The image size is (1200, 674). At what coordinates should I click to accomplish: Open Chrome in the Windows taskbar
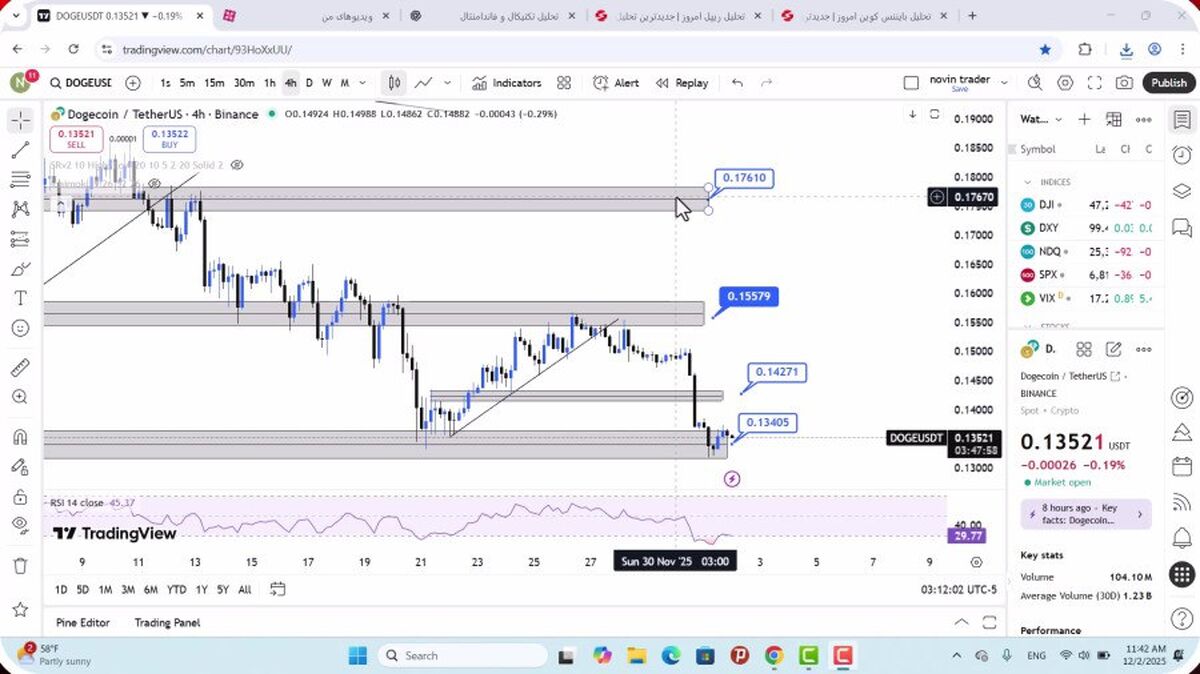(x=774, y=656)
